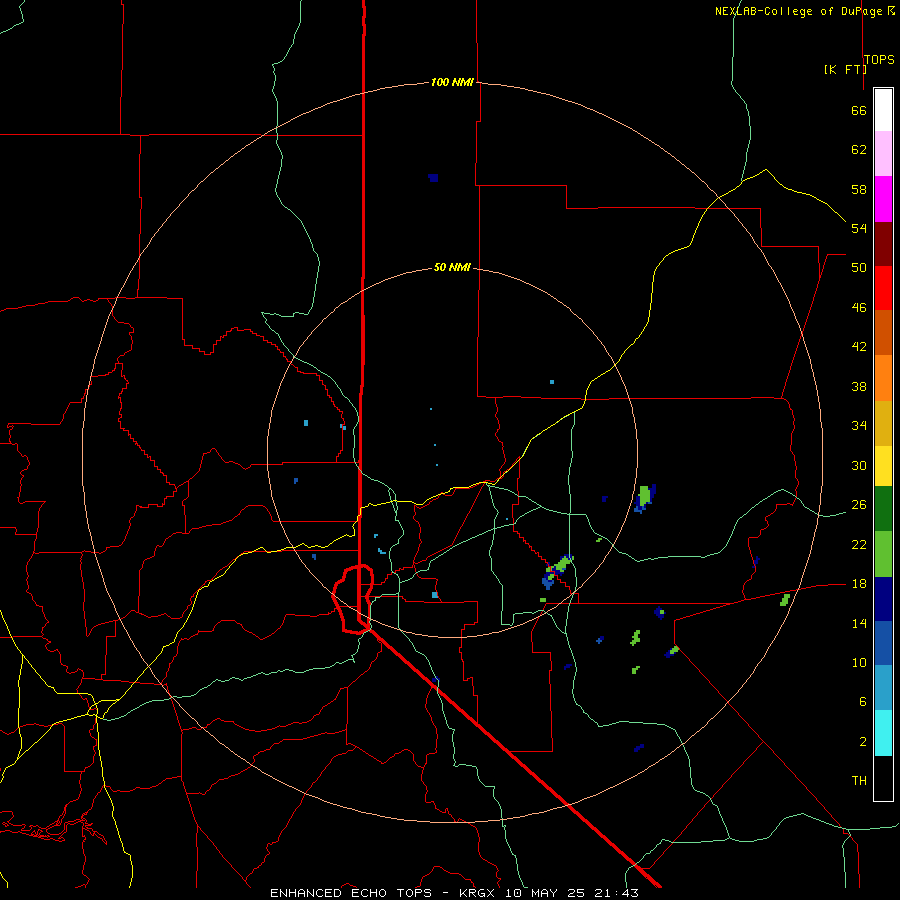This screenshot has height=900, width=900.
Task: Select the medium blue legend swatch
Action: click(883, 643)
